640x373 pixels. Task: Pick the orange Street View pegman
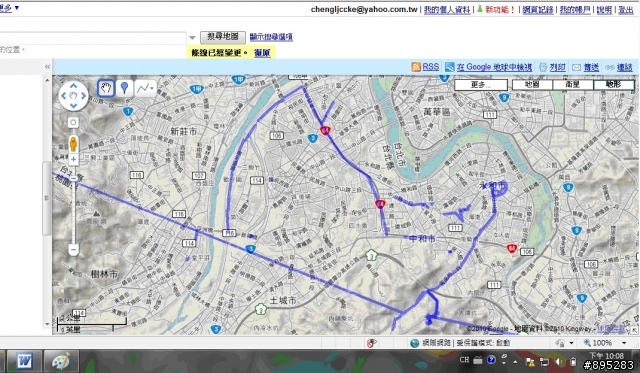pos(73,144)
